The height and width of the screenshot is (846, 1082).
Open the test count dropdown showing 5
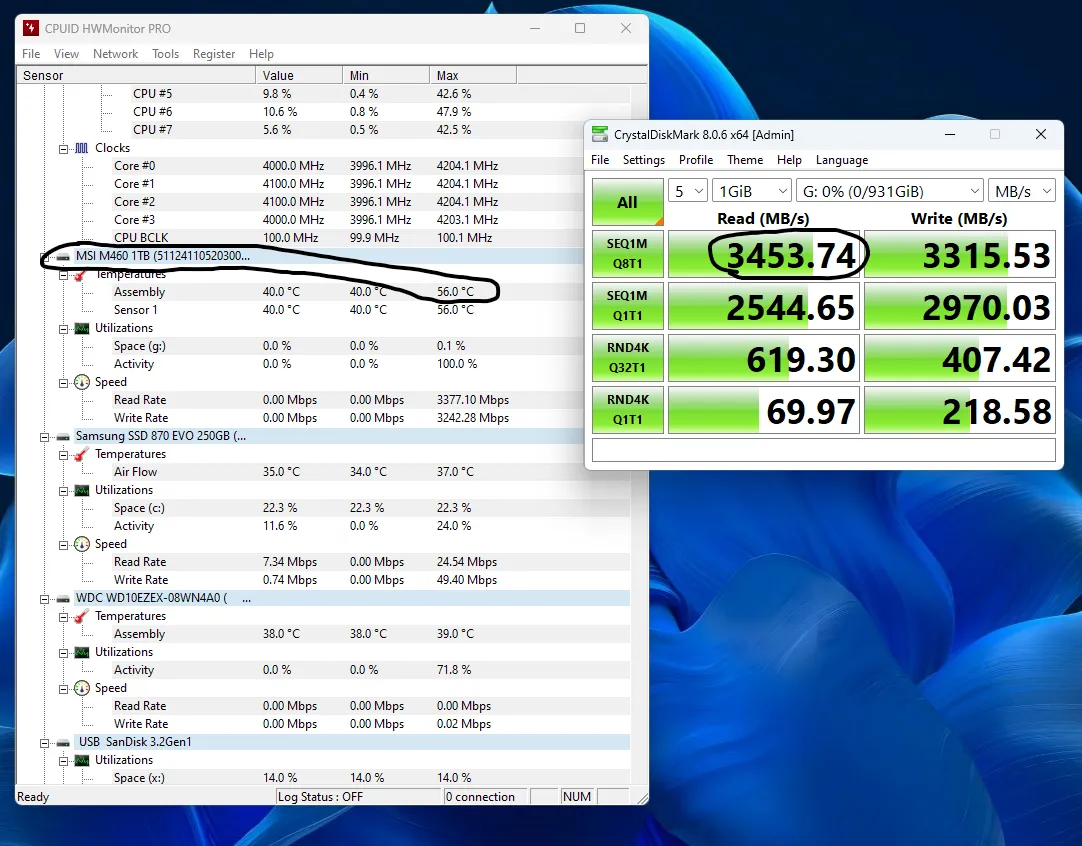pos(688,191)
